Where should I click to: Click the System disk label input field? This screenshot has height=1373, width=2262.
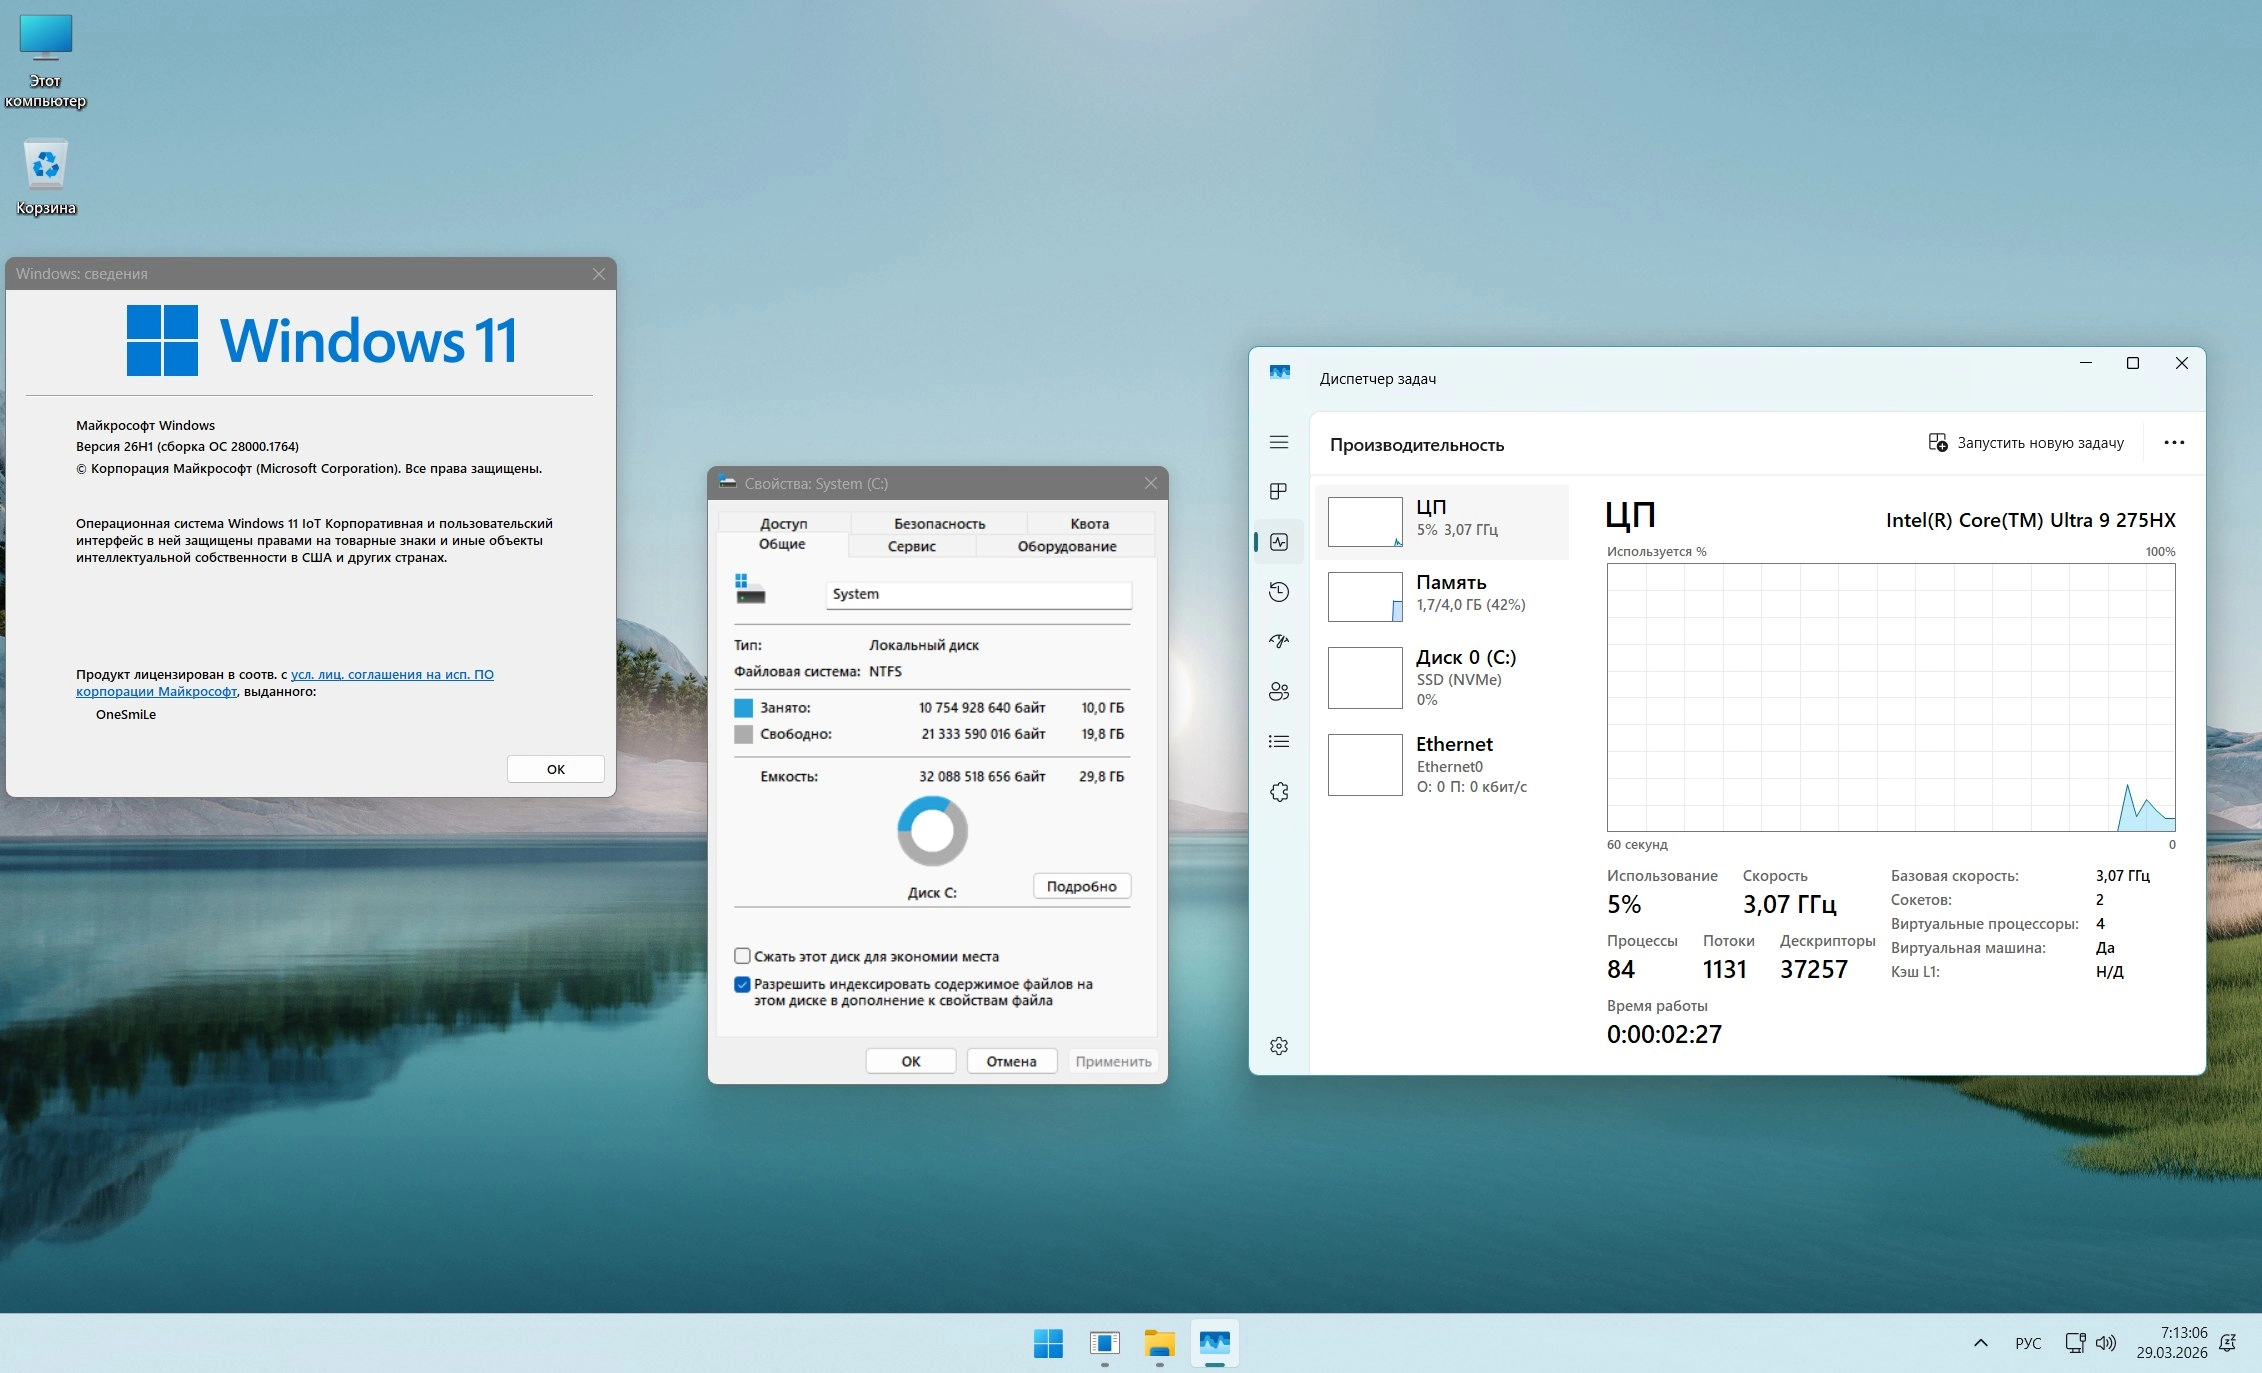coord(978,594)
